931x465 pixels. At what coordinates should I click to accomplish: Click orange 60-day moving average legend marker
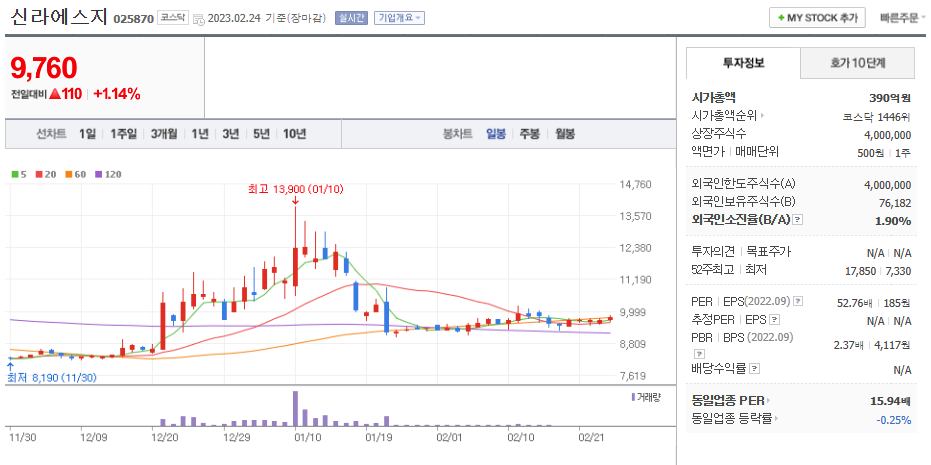tap(68, 175)
